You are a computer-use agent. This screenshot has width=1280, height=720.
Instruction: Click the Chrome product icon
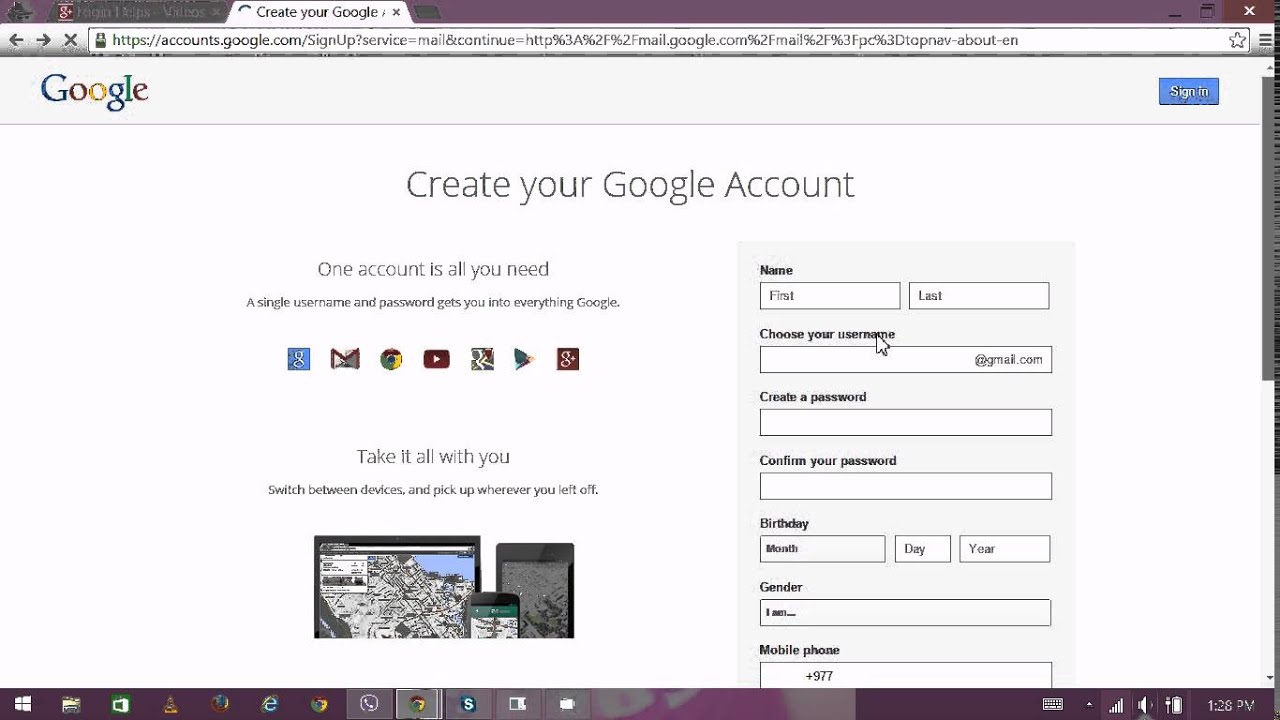(391, 360)
